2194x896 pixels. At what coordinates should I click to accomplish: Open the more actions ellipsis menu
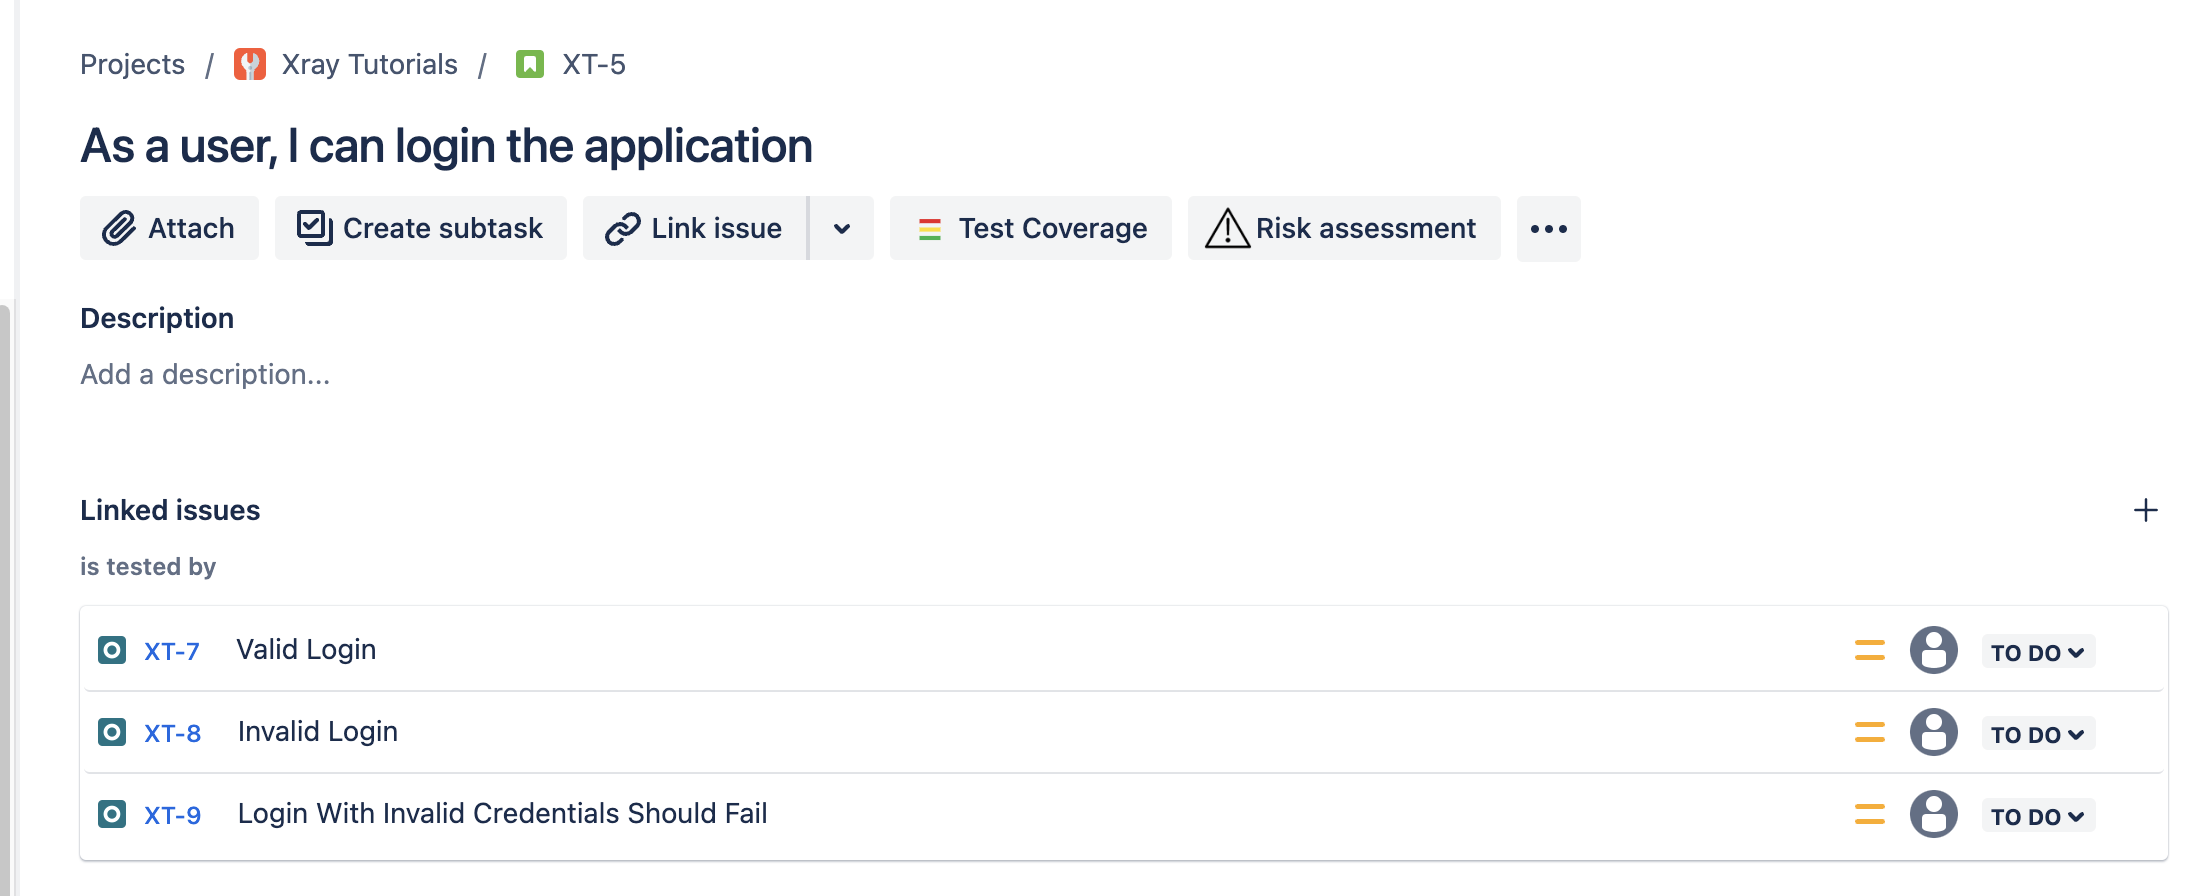[x=1549, y=229]
